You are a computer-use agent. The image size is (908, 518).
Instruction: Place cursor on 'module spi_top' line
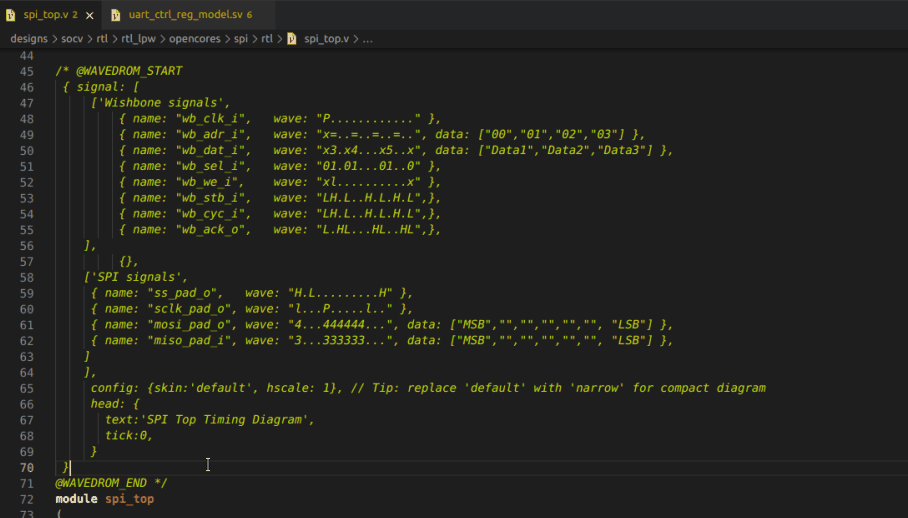[x=104, y=499]
